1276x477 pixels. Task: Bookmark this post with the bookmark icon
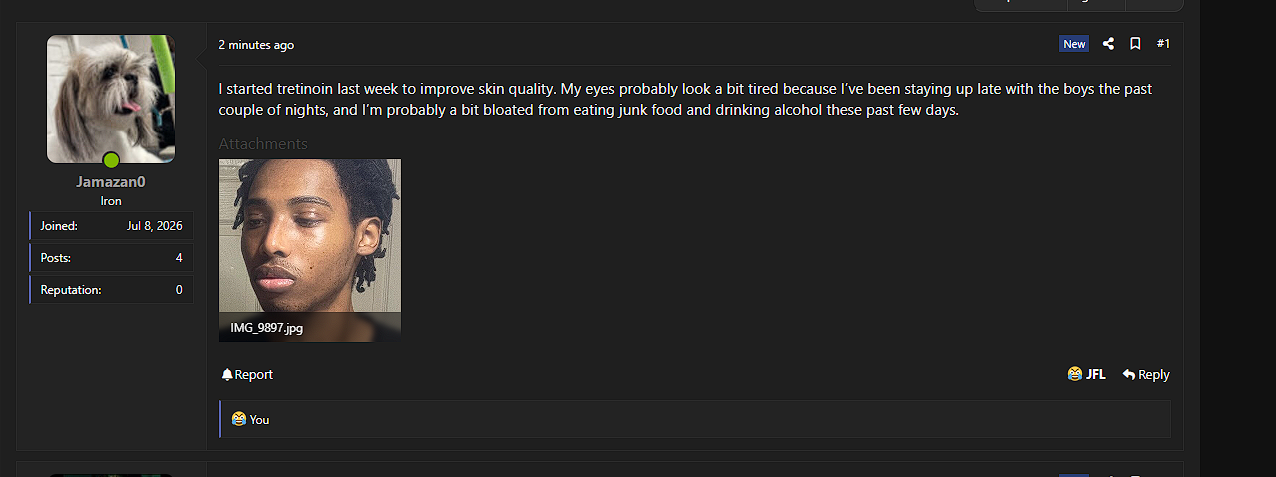click(1135, 44)
